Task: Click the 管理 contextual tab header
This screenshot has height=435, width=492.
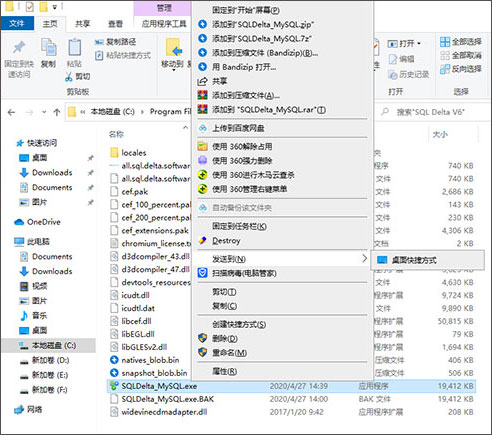Action: [163, 8]
